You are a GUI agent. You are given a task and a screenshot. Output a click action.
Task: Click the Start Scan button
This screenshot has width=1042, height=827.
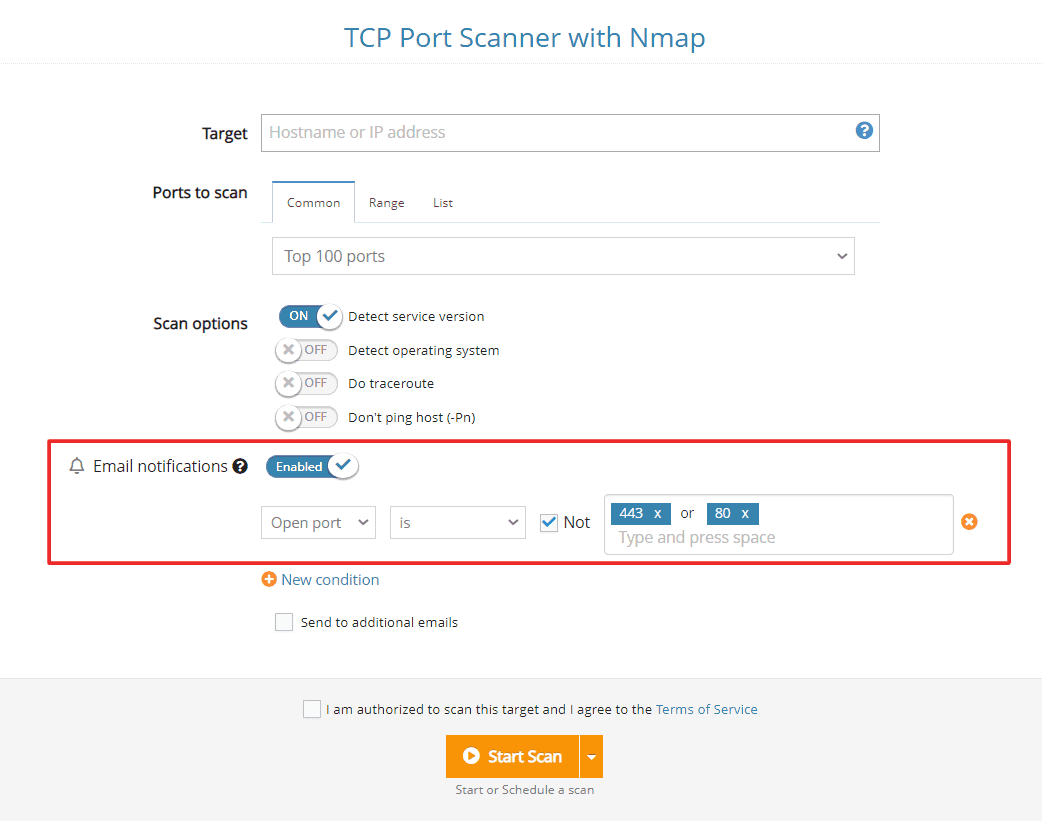click(513, 756)
